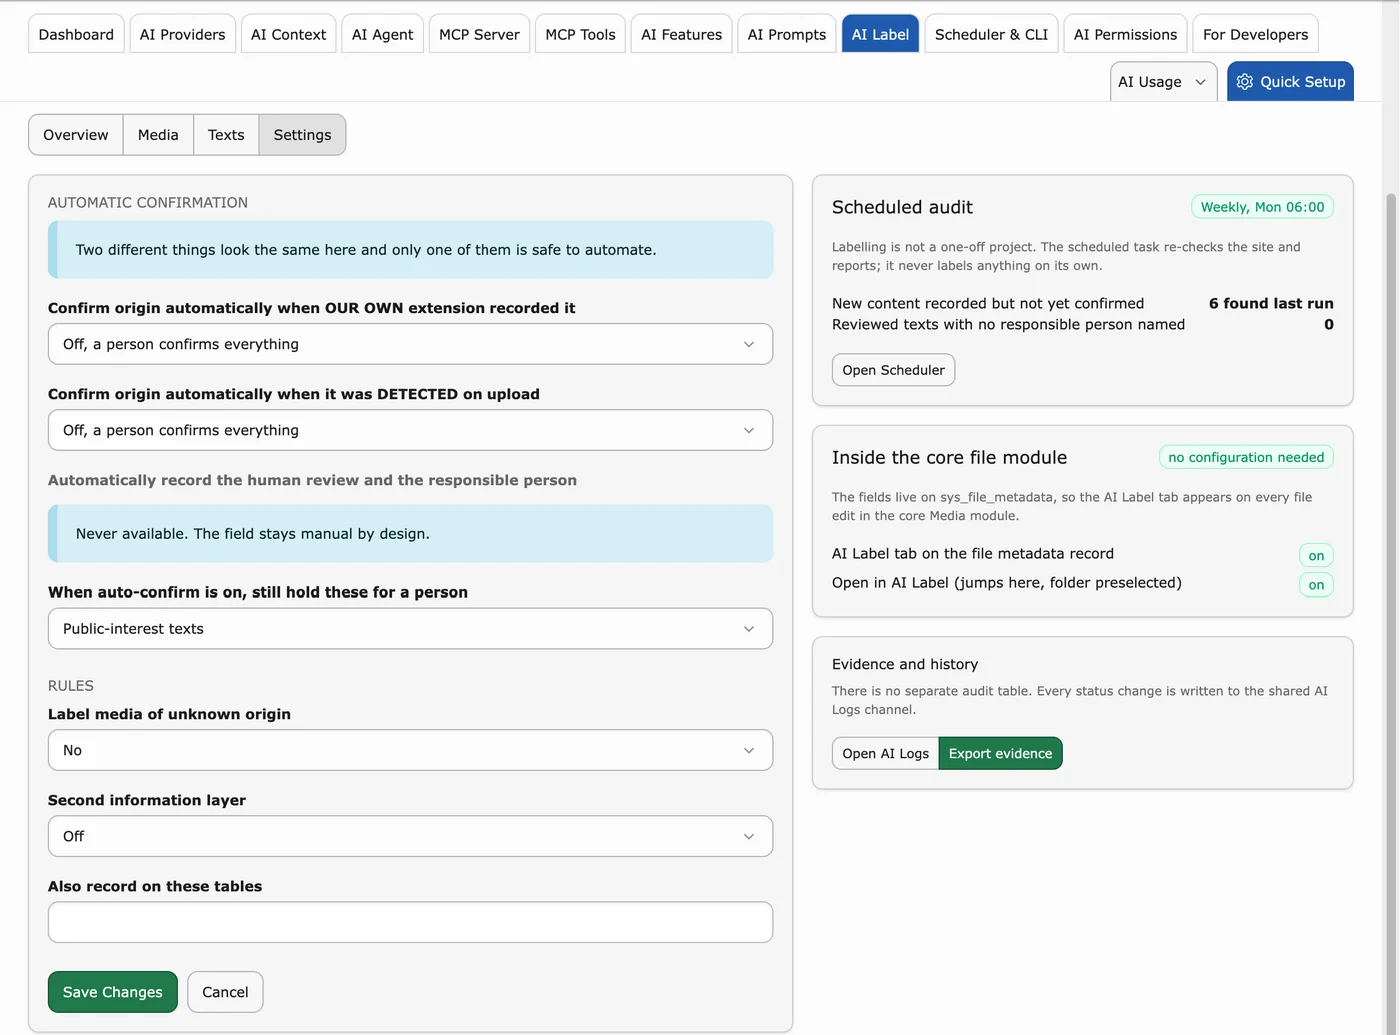Open the AI Providers tab
Viewport: 1400px width, 1035px height.
(183, 34)
